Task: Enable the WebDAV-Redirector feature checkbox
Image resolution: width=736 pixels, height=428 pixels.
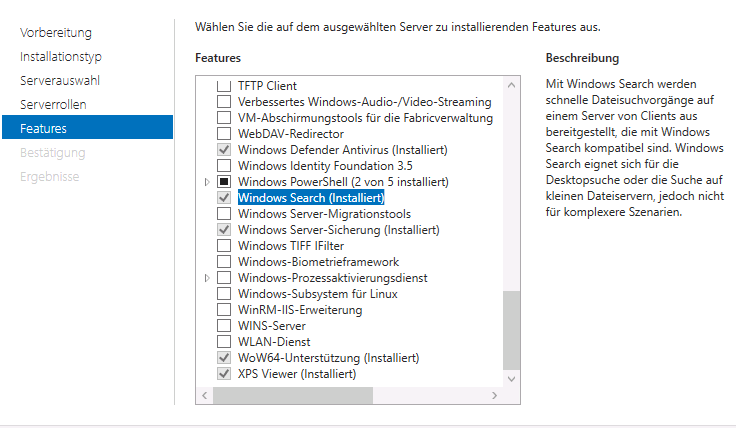Action: 224,134
